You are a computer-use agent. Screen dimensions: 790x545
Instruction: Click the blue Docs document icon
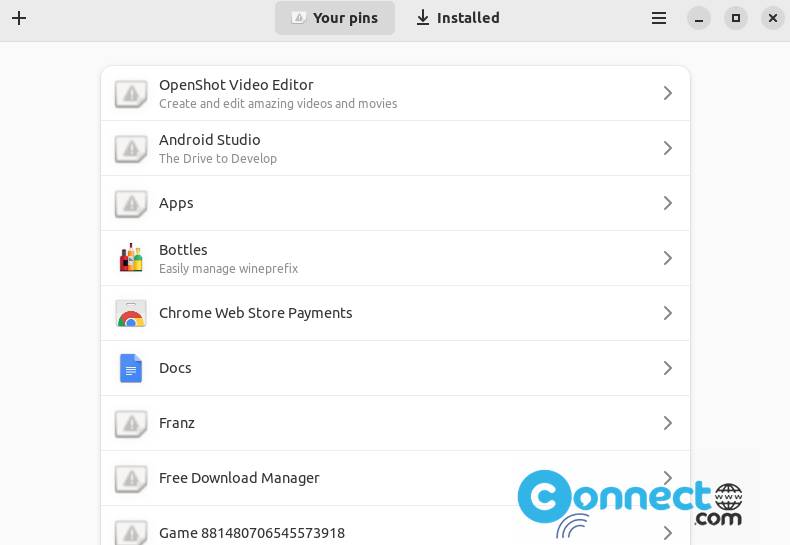coord(131,368)
